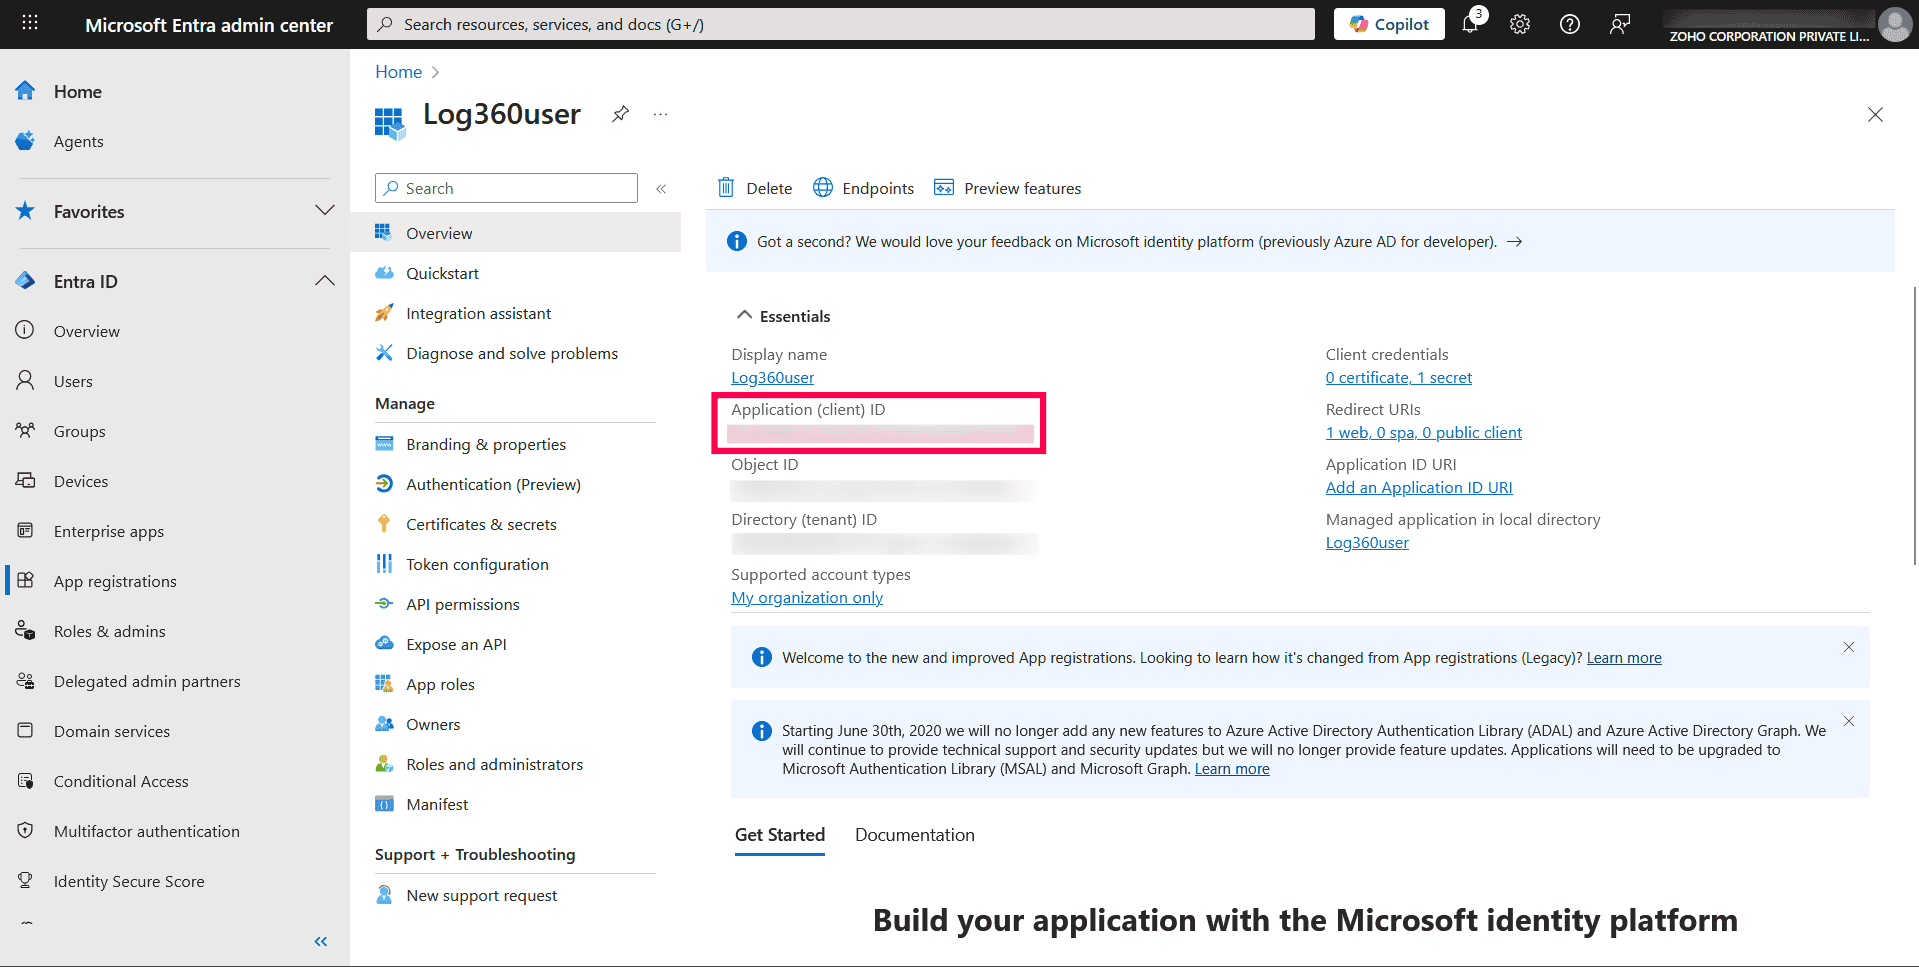Viewport: 1919px width, 967px height.
Task: Expand the Favorites section
Action: 324,211
